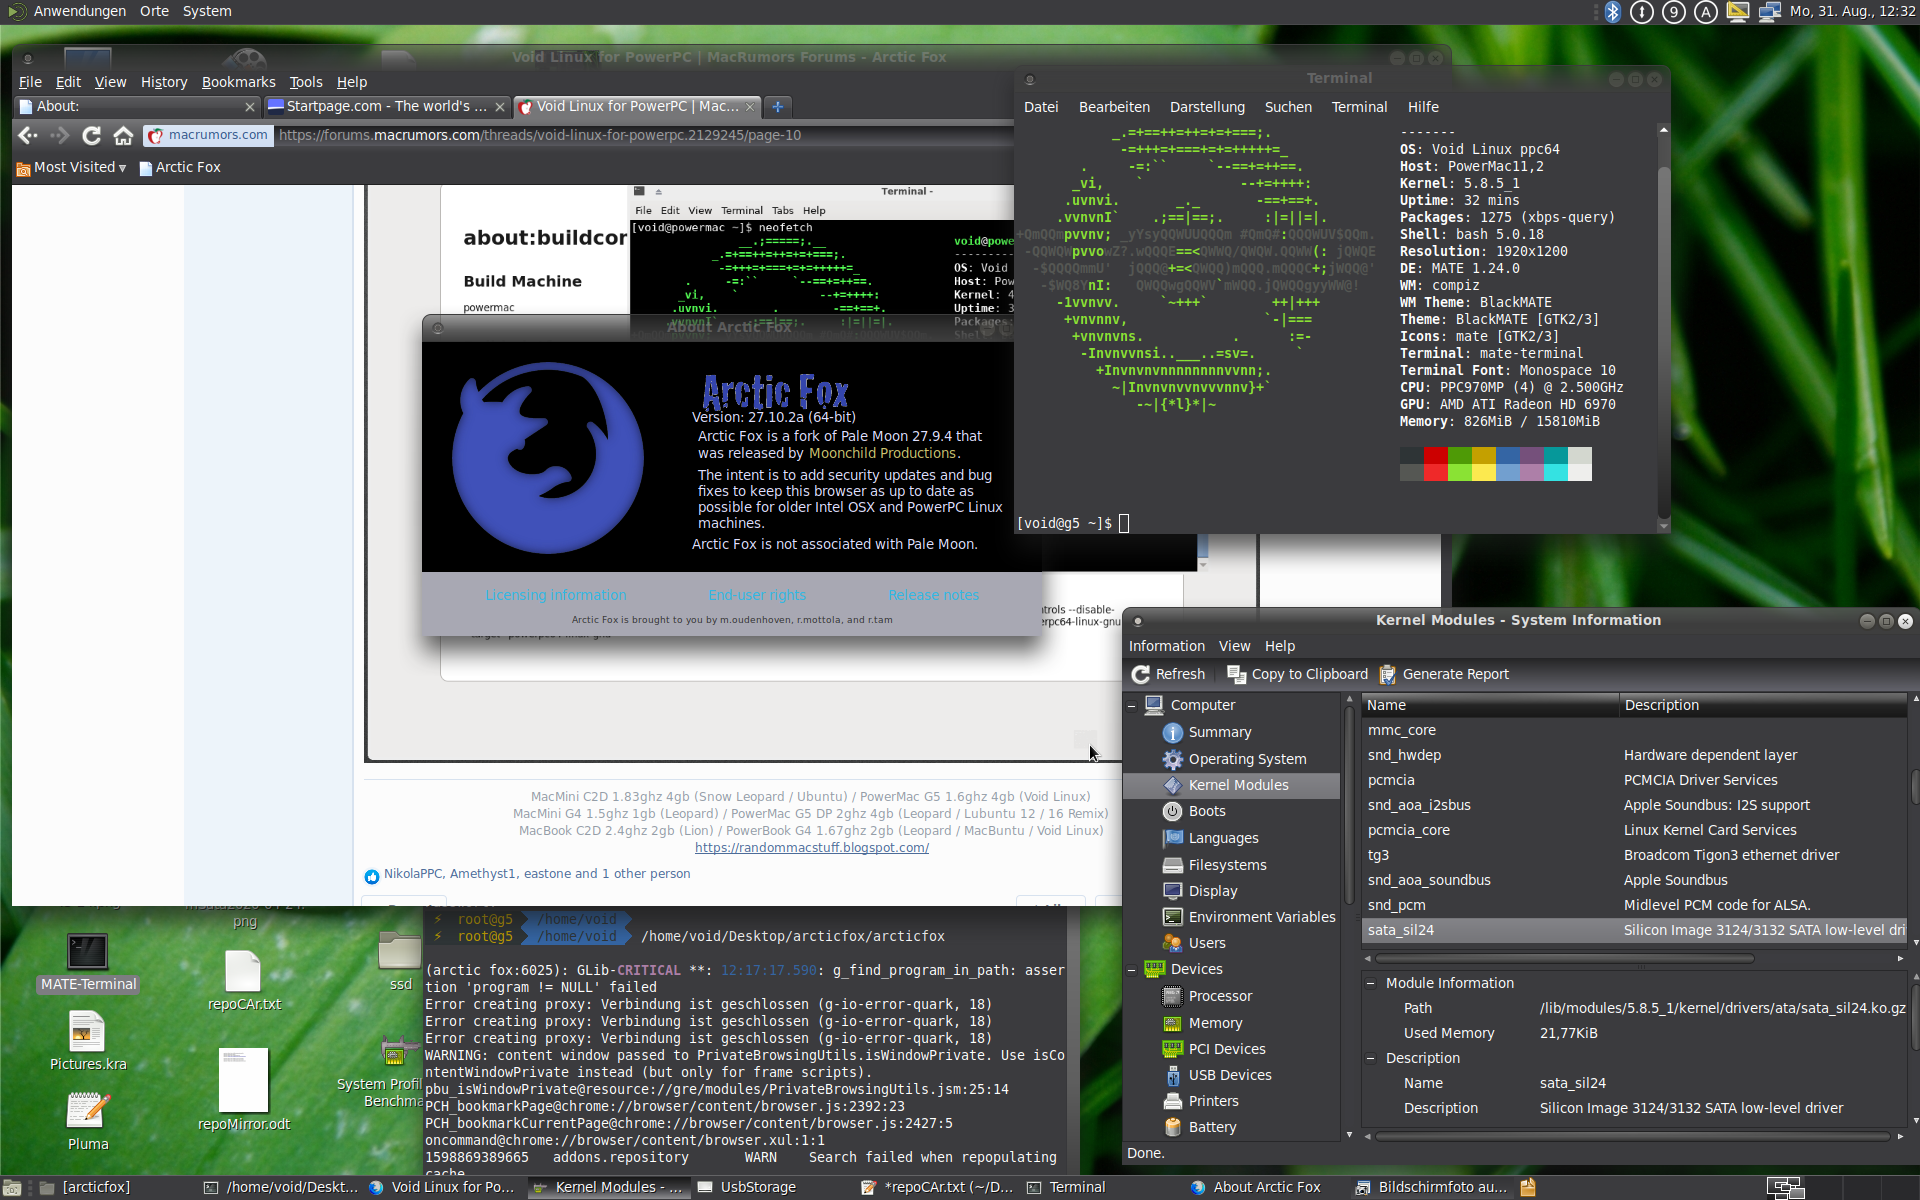Open MATE-Terminal desktop icon
Screen dimensions: 1920x1200
88,962
